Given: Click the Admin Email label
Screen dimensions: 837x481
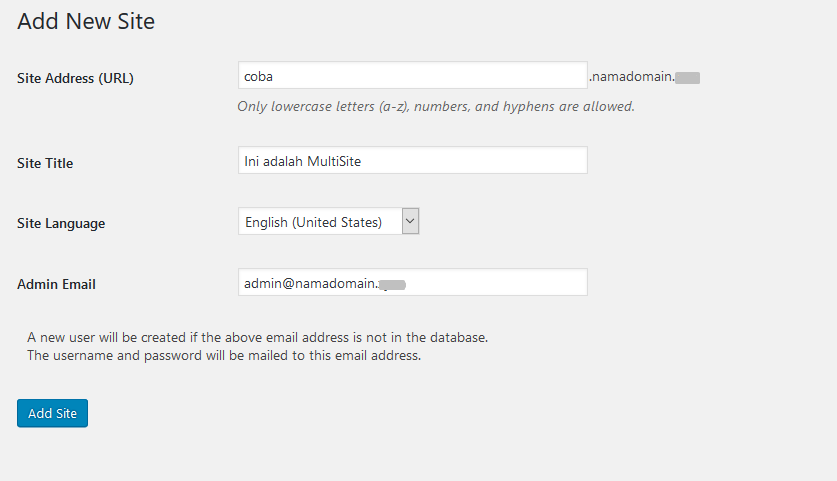Looking at the screenshot, I should 56,284.
